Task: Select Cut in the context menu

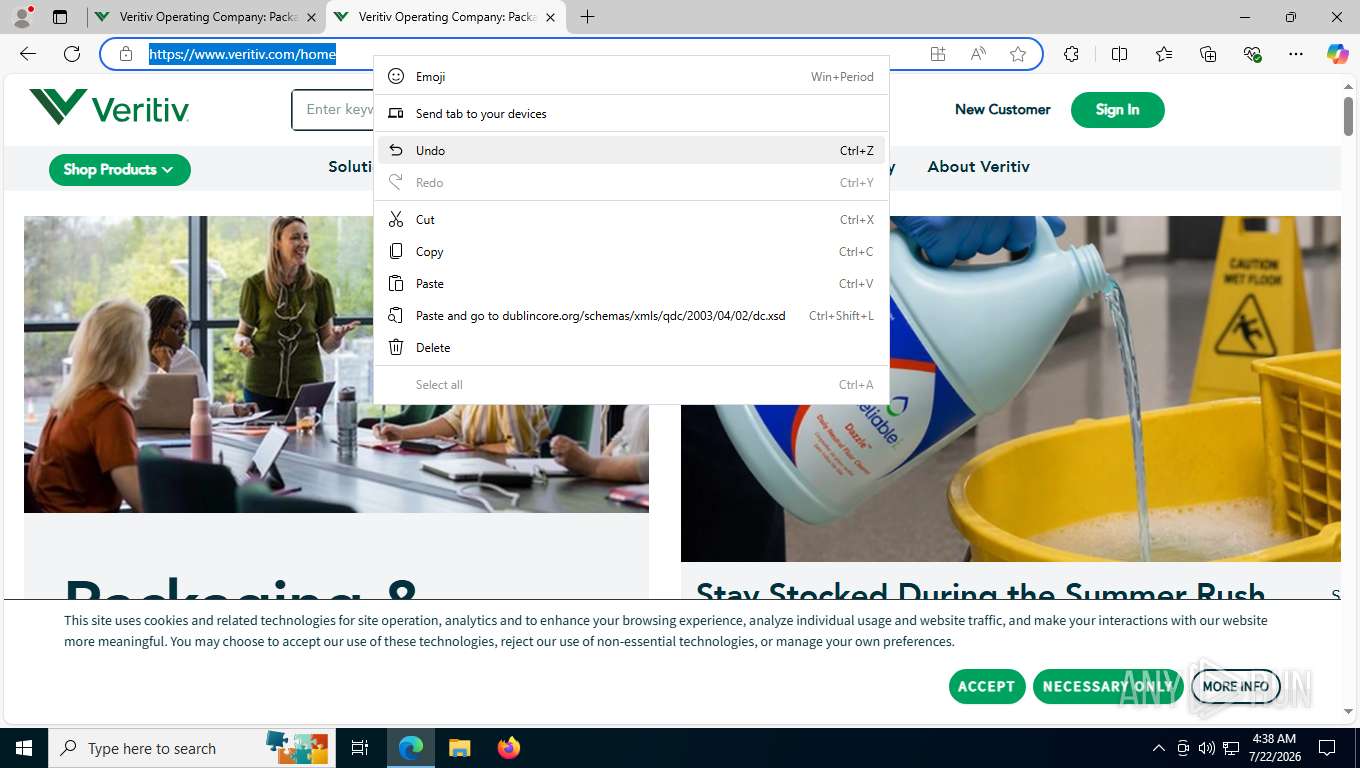Action: click(x=631, y=220)
